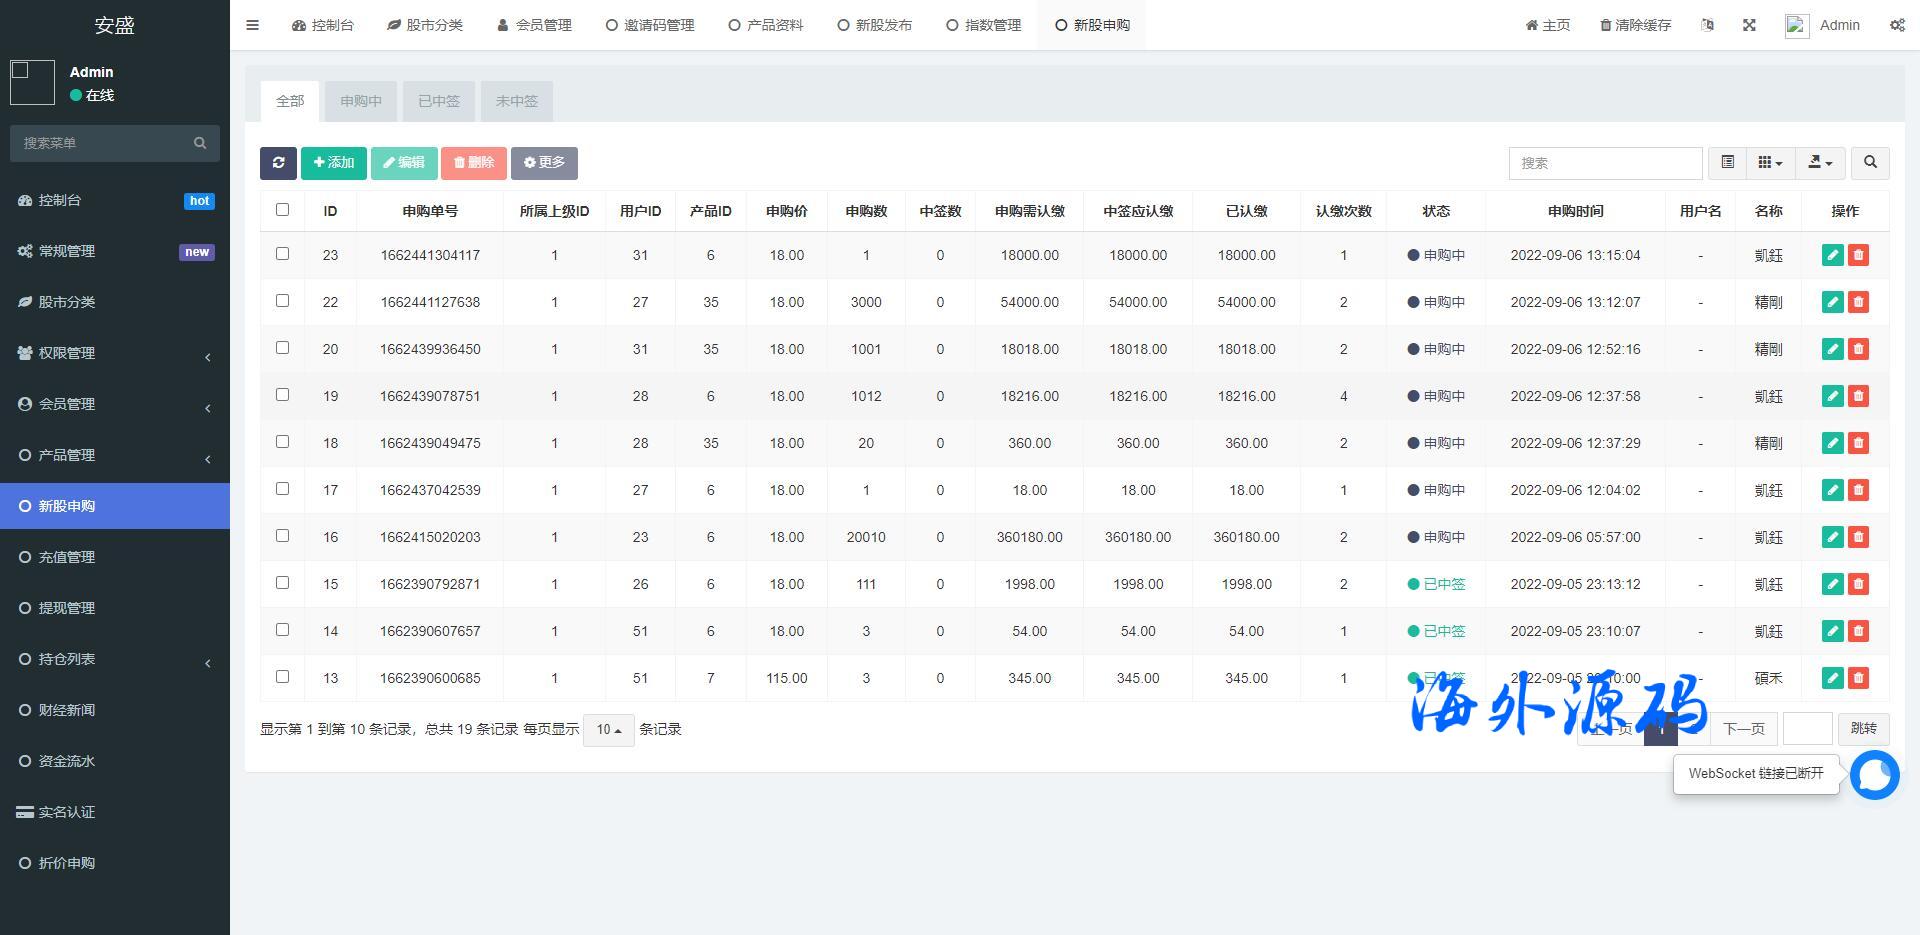Click the table 搜索 input field

coord(1604,163)
